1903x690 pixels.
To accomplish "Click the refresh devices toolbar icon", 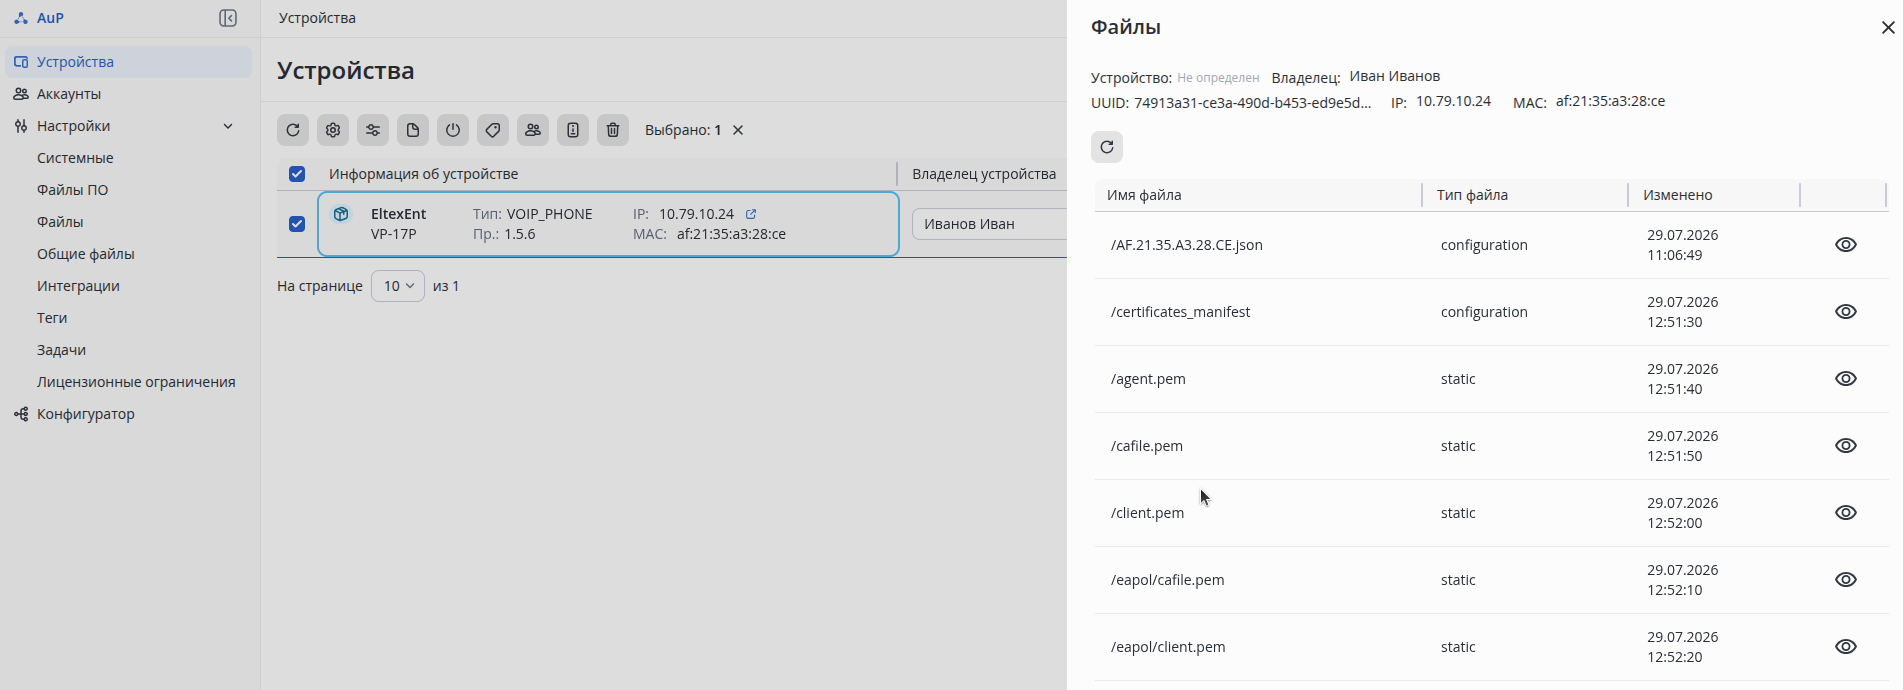I will tap(293, 130).
